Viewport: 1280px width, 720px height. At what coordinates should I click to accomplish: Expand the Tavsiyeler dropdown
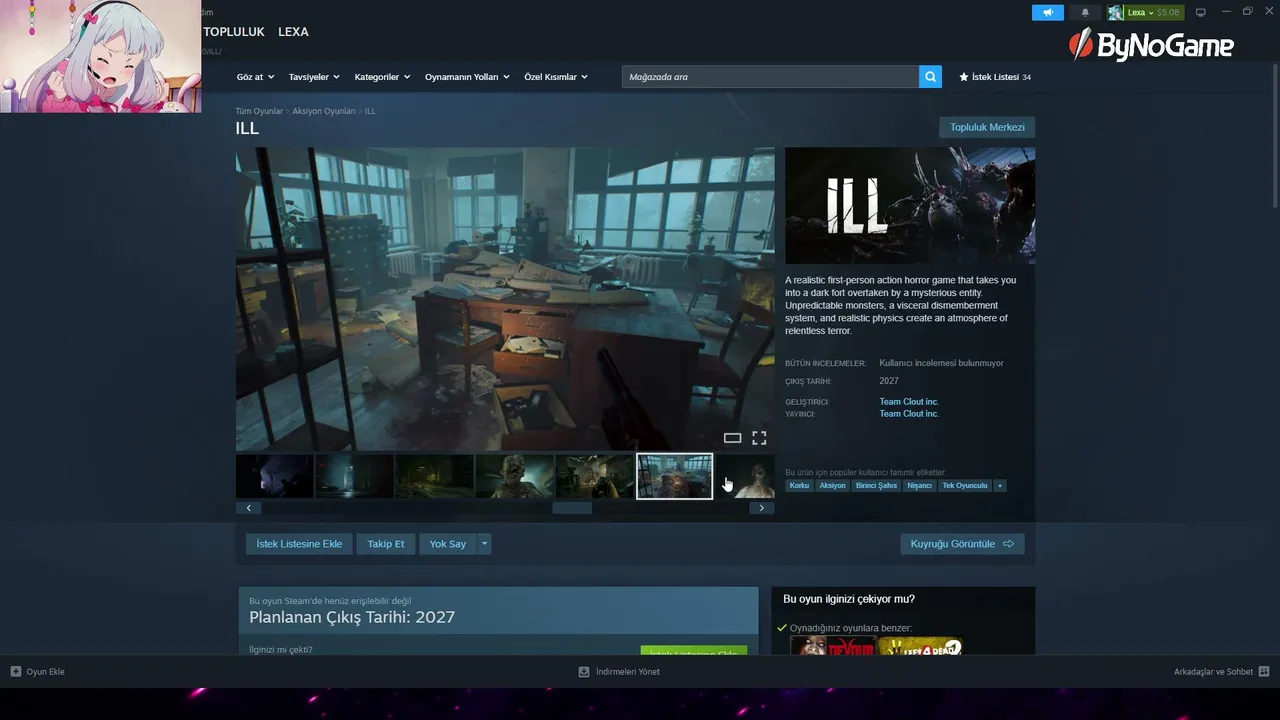click(x=314, y=77)
